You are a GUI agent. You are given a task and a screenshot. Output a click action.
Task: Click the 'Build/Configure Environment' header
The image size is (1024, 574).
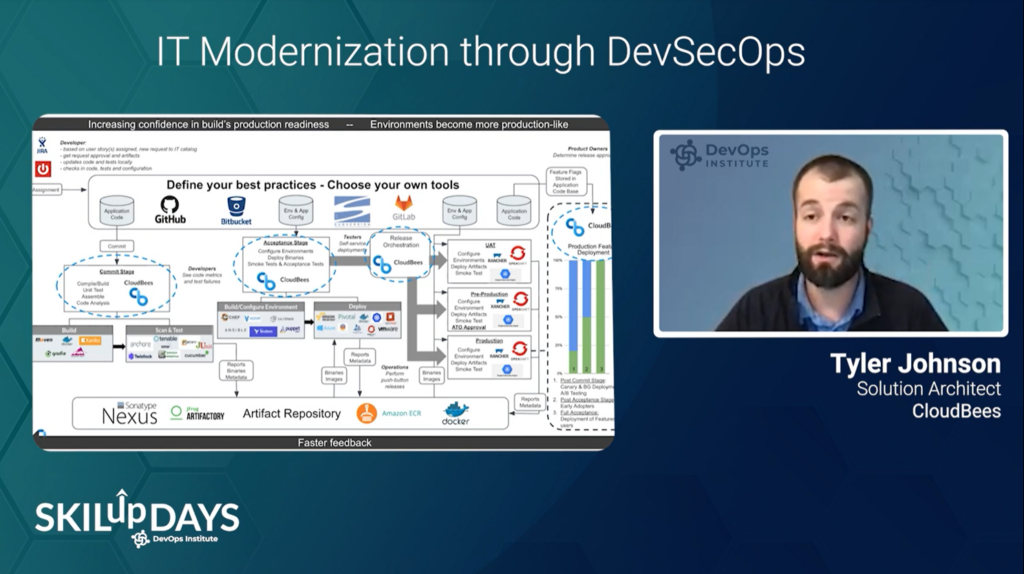coord(261,306)
